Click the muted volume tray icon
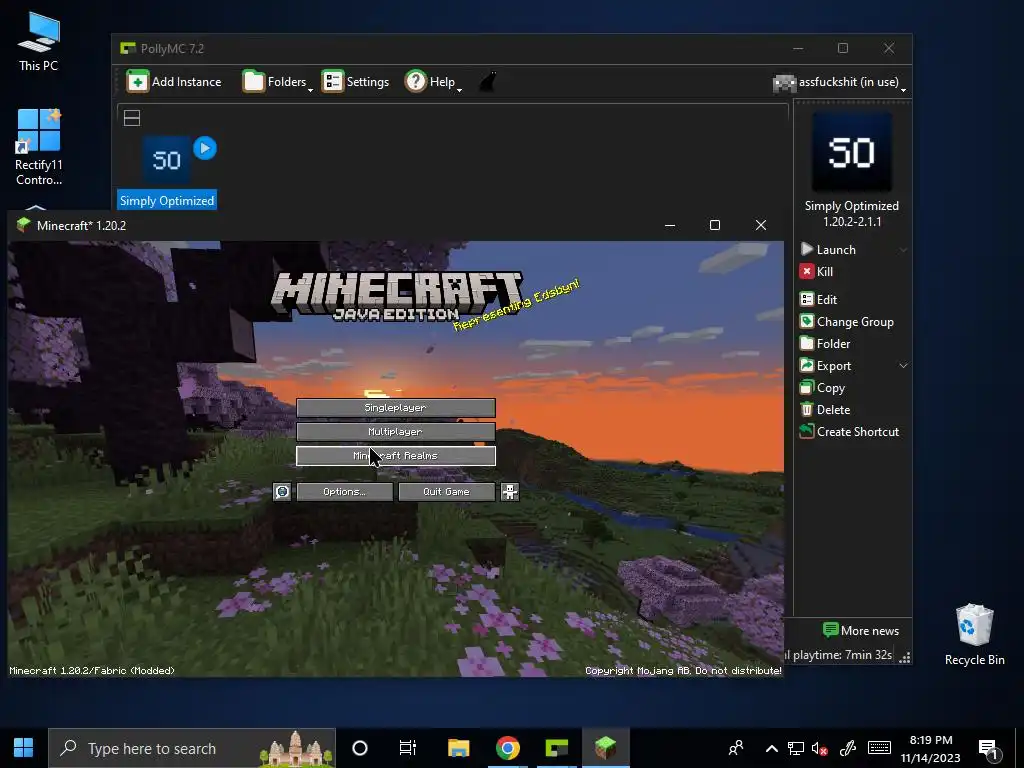The height and width of the screenshot is (768, 1024). coord(820,748)
